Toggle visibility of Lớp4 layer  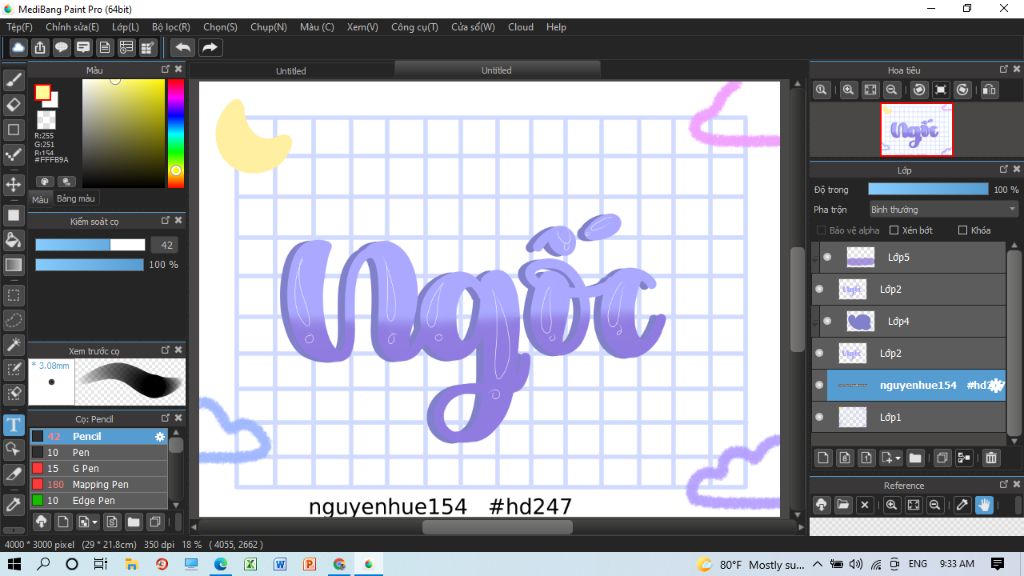827,321
